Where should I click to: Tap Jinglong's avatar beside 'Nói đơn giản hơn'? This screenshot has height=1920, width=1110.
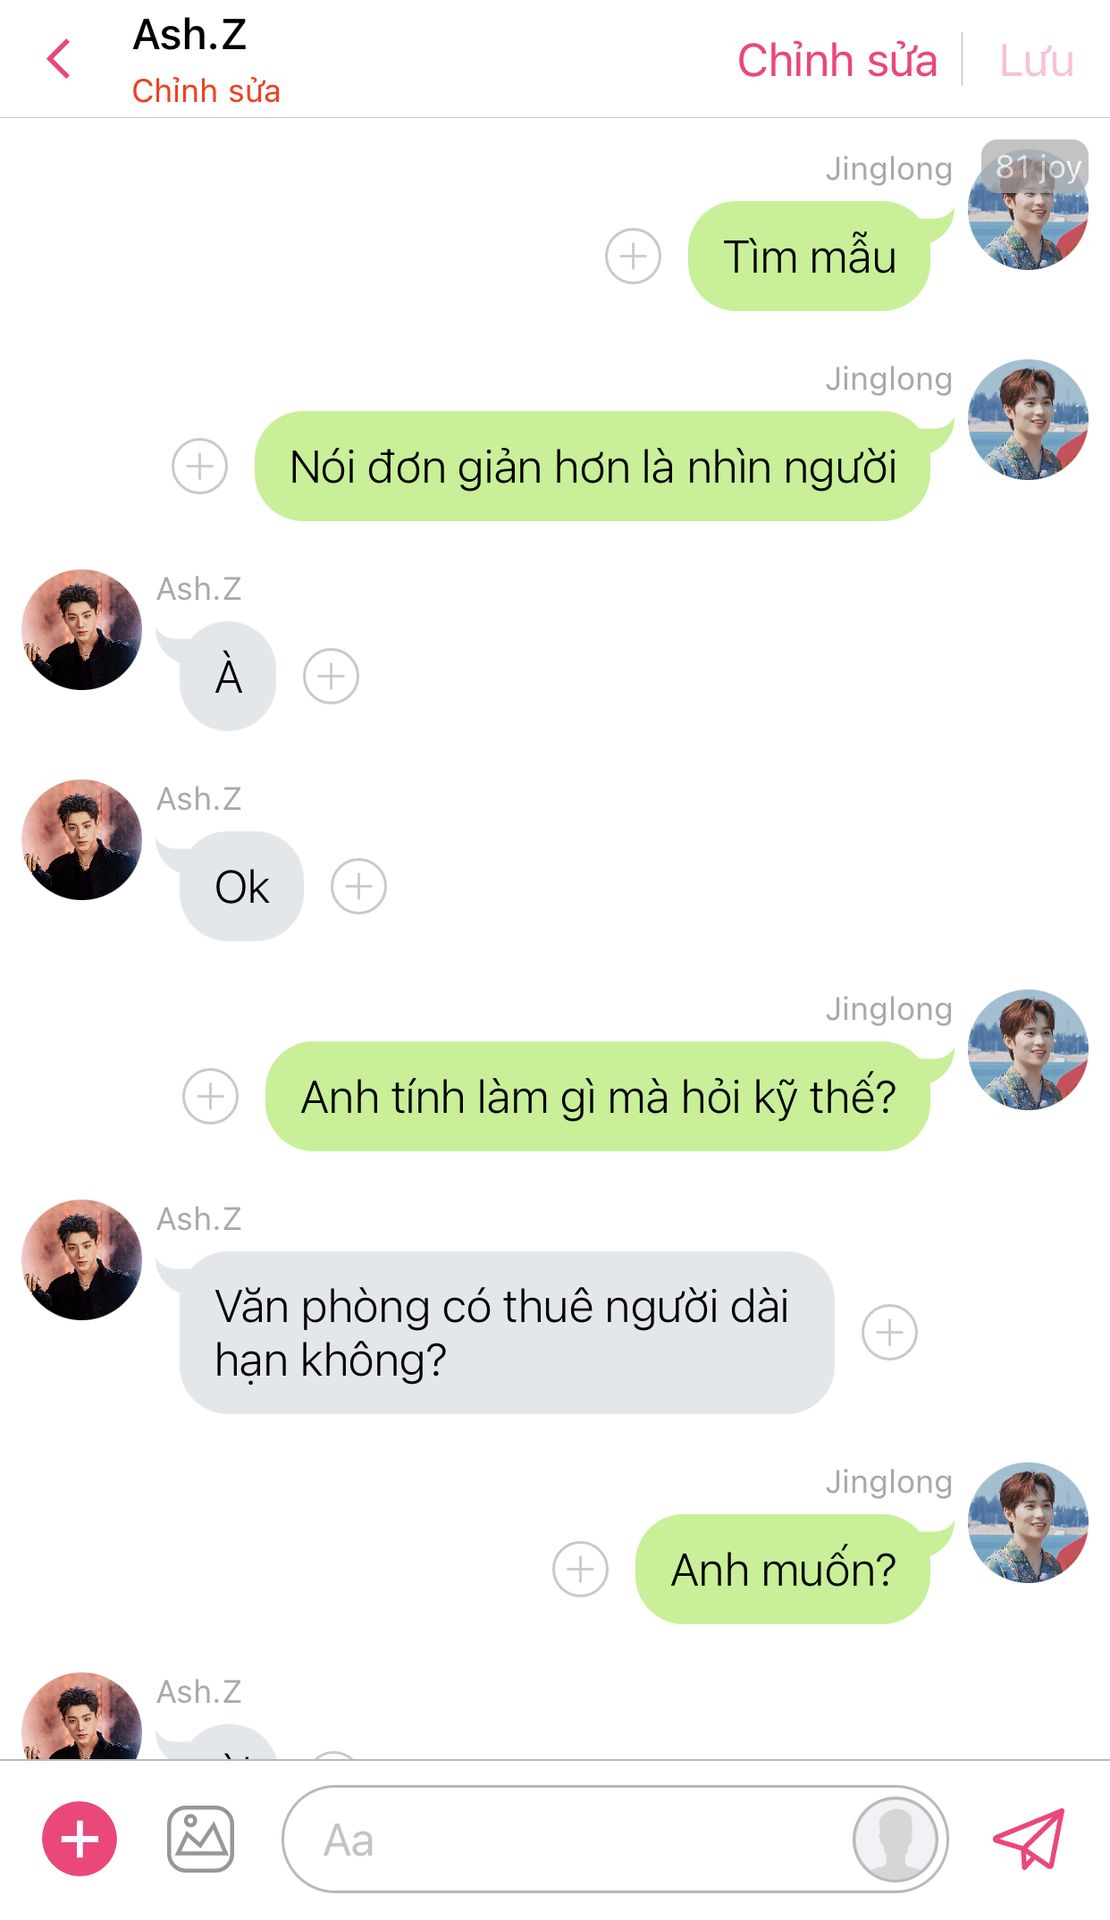tap(1028, 420)
